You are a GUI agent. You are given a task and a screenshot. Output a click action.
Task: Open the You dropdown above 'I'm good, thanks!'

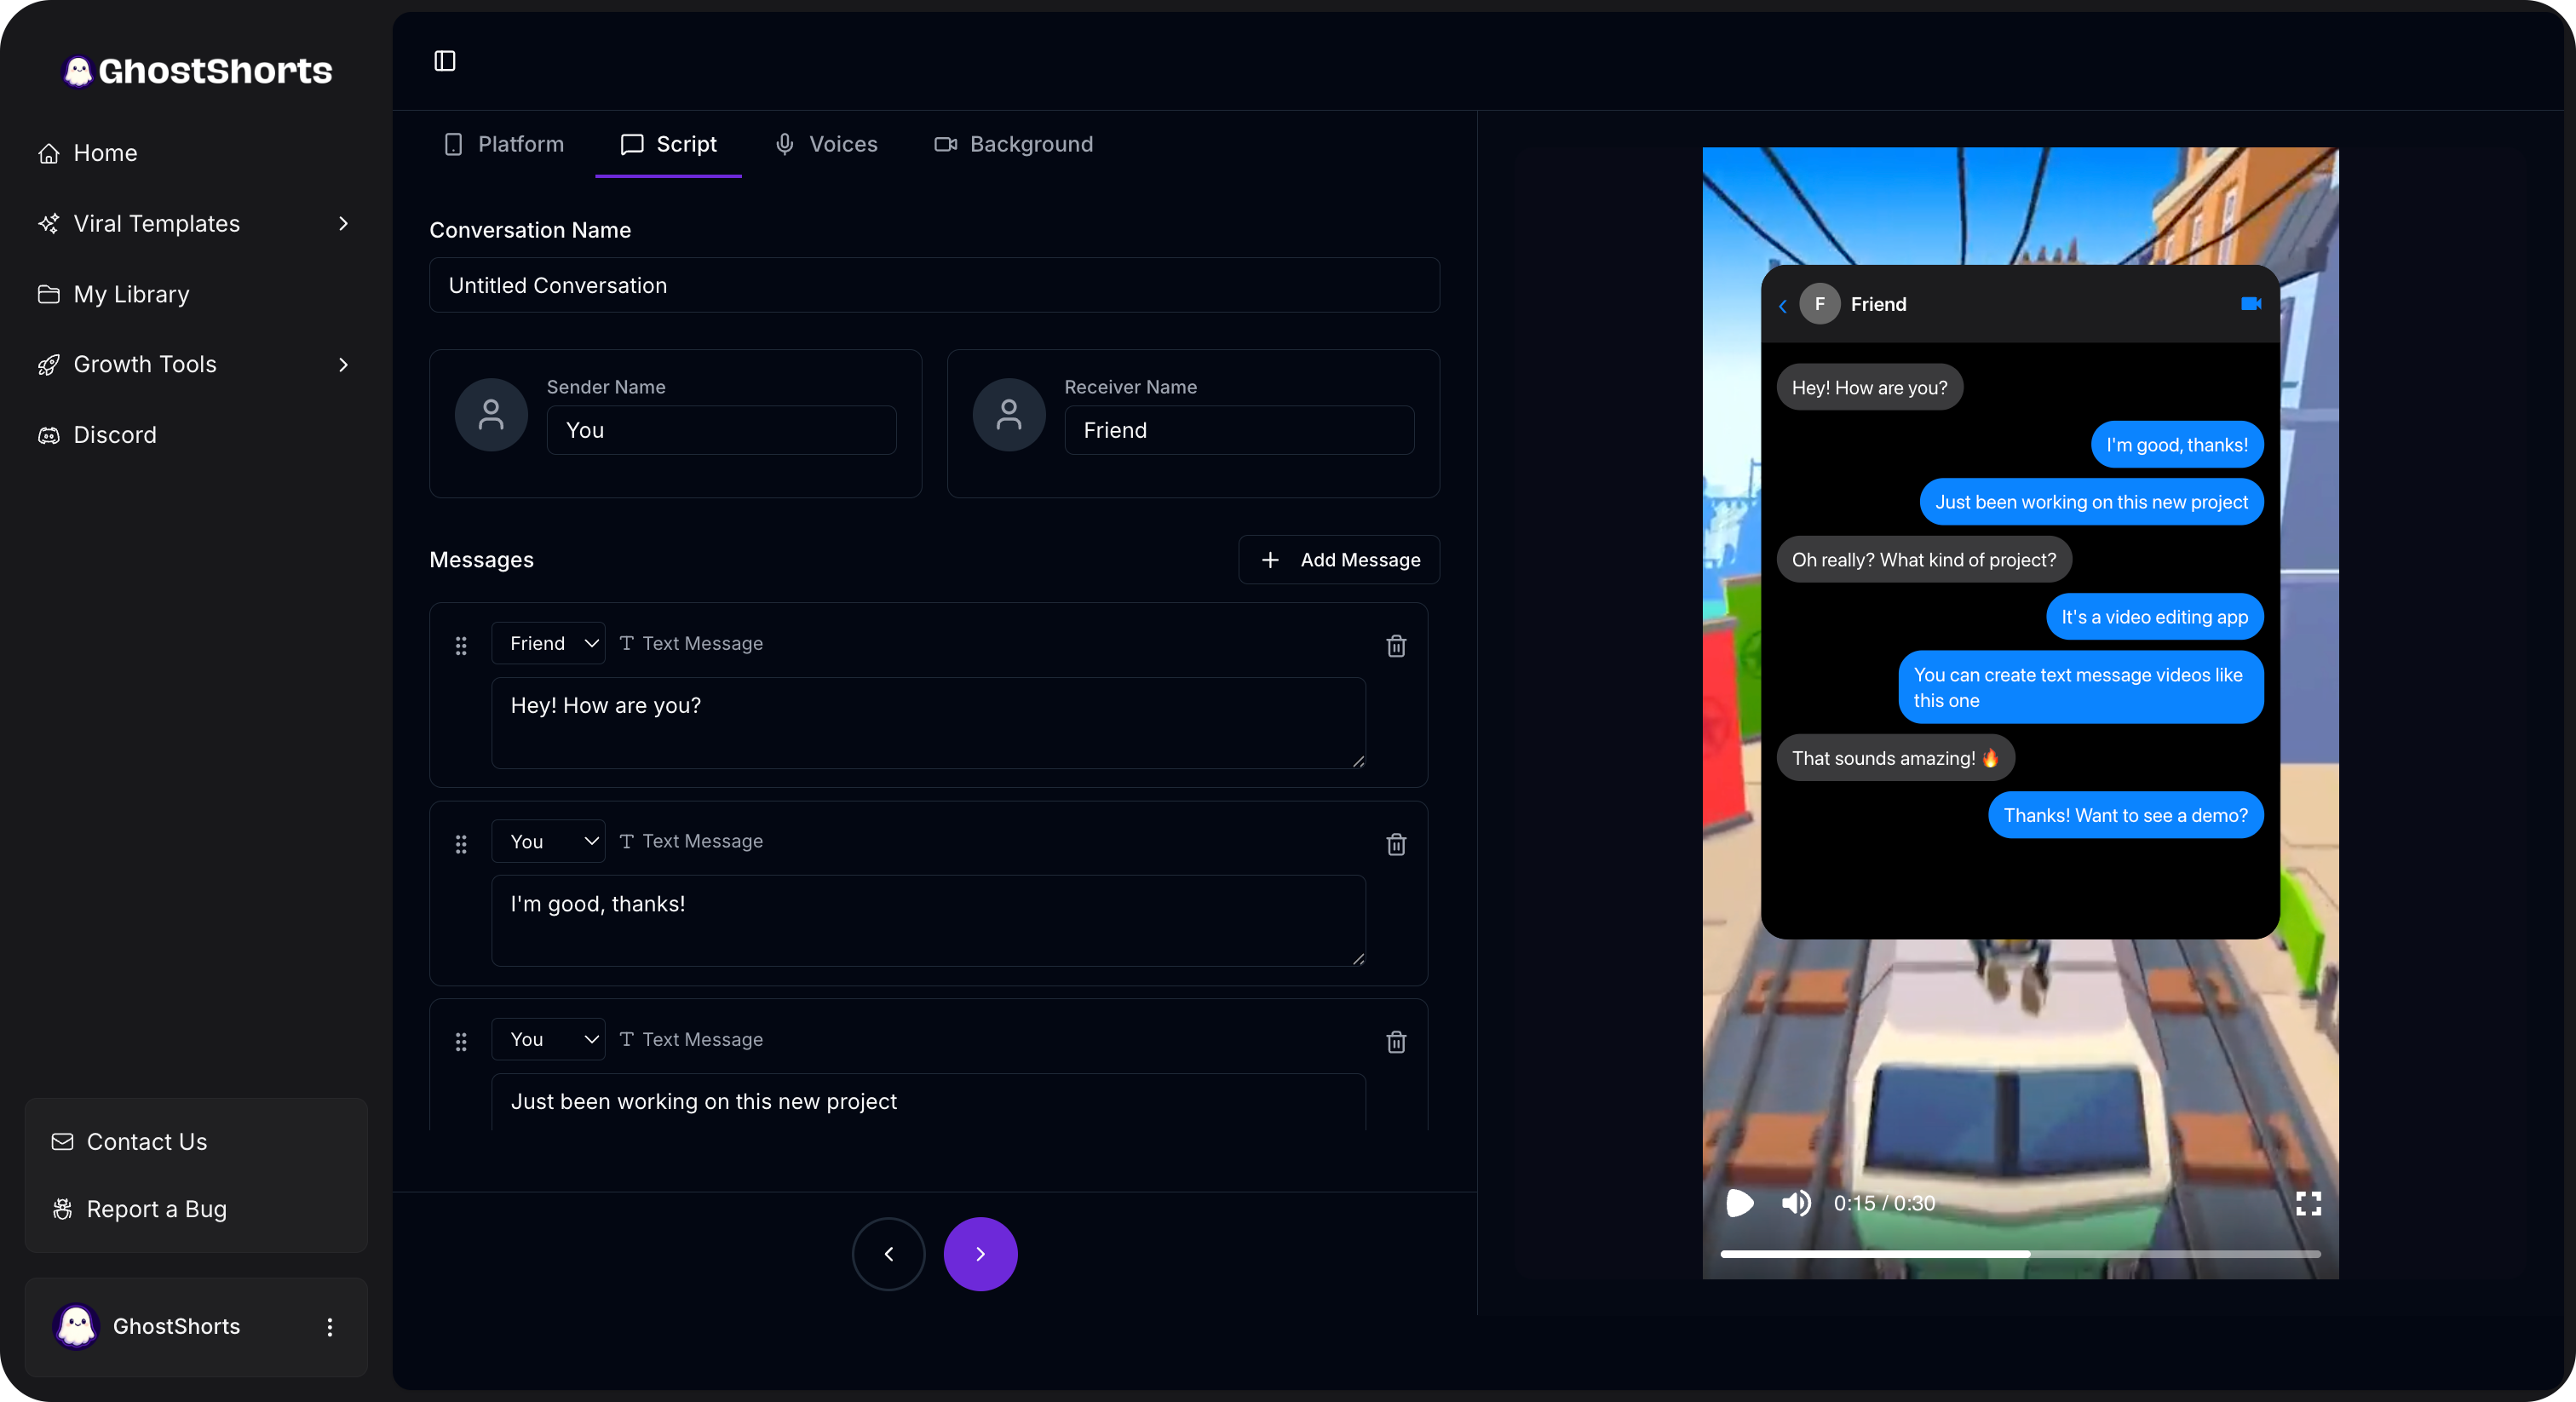pos(550,841)
